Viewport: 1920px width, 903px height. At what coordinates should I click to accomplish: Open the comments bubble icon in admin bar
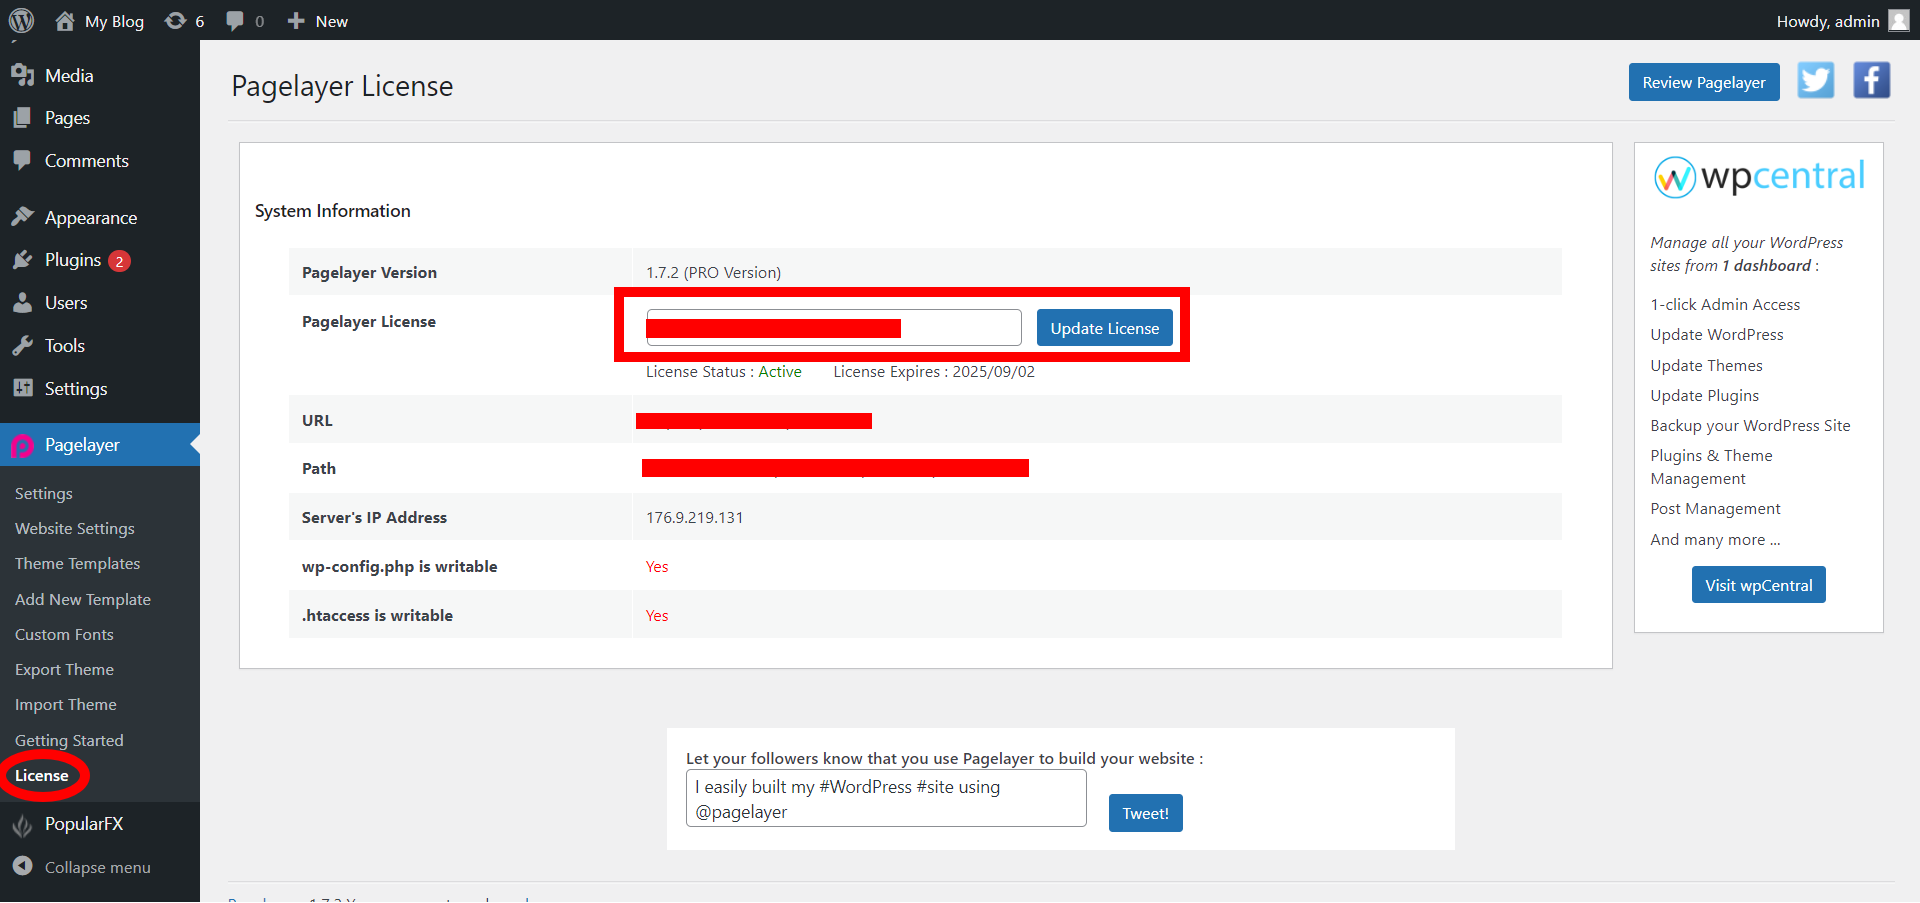tap(235, 21)
